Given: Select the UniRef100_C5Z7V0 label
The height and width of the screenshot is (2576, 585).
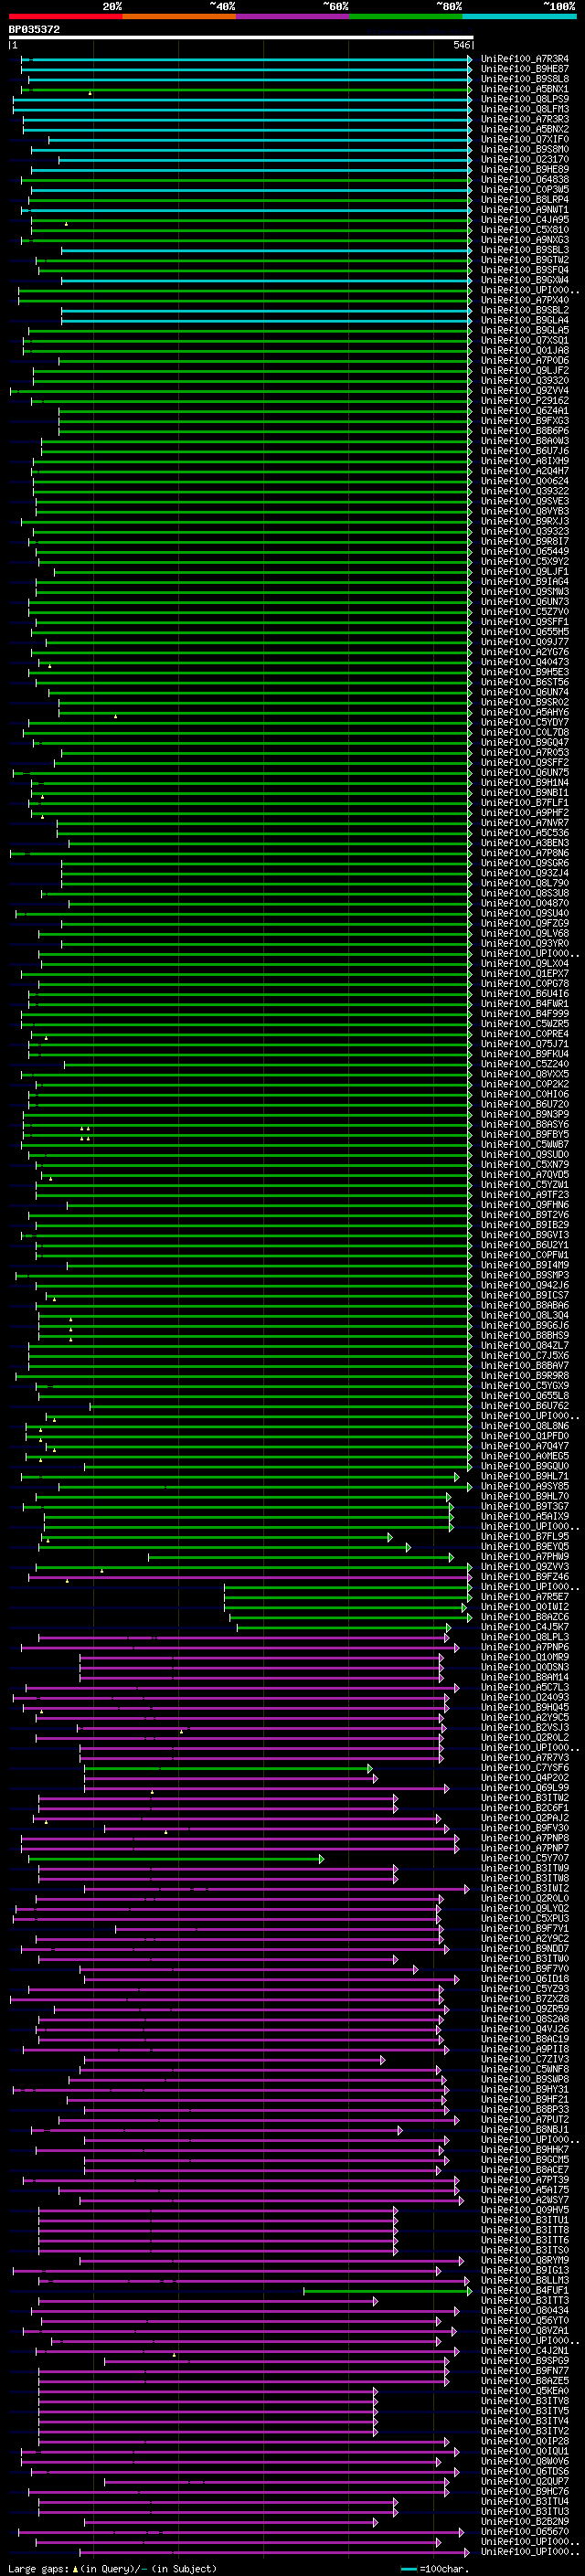Looking at the screenshot, I should tap(525, 612).
